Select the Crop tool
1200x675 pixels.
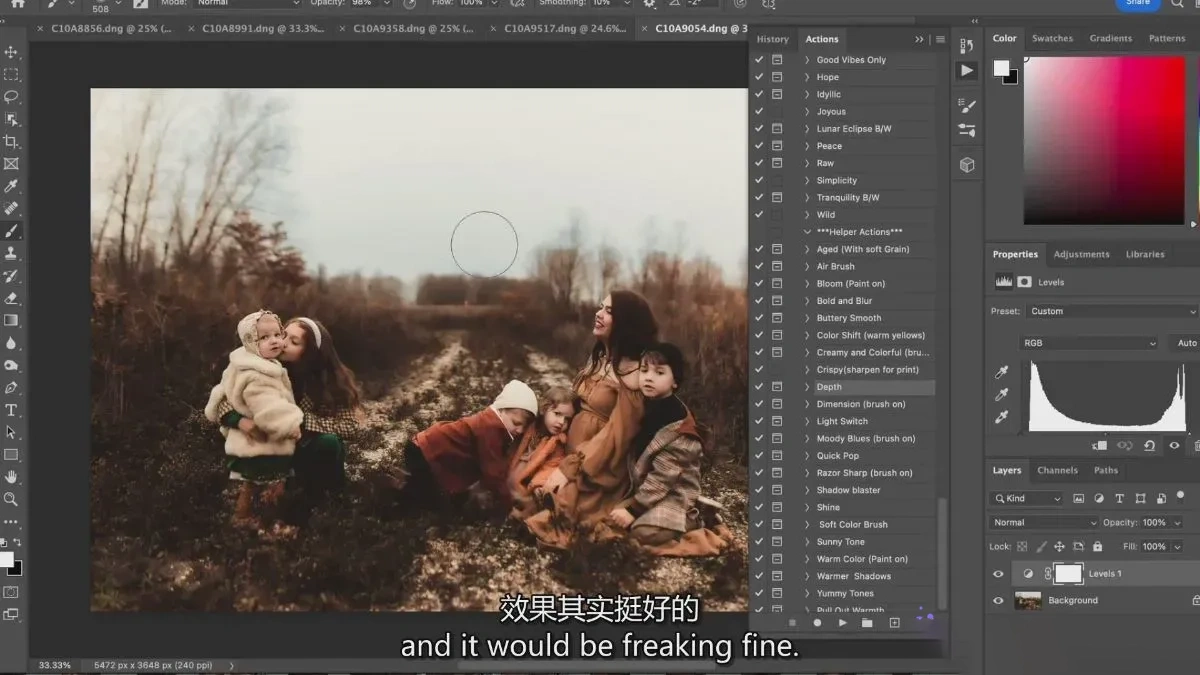[11, 141]
